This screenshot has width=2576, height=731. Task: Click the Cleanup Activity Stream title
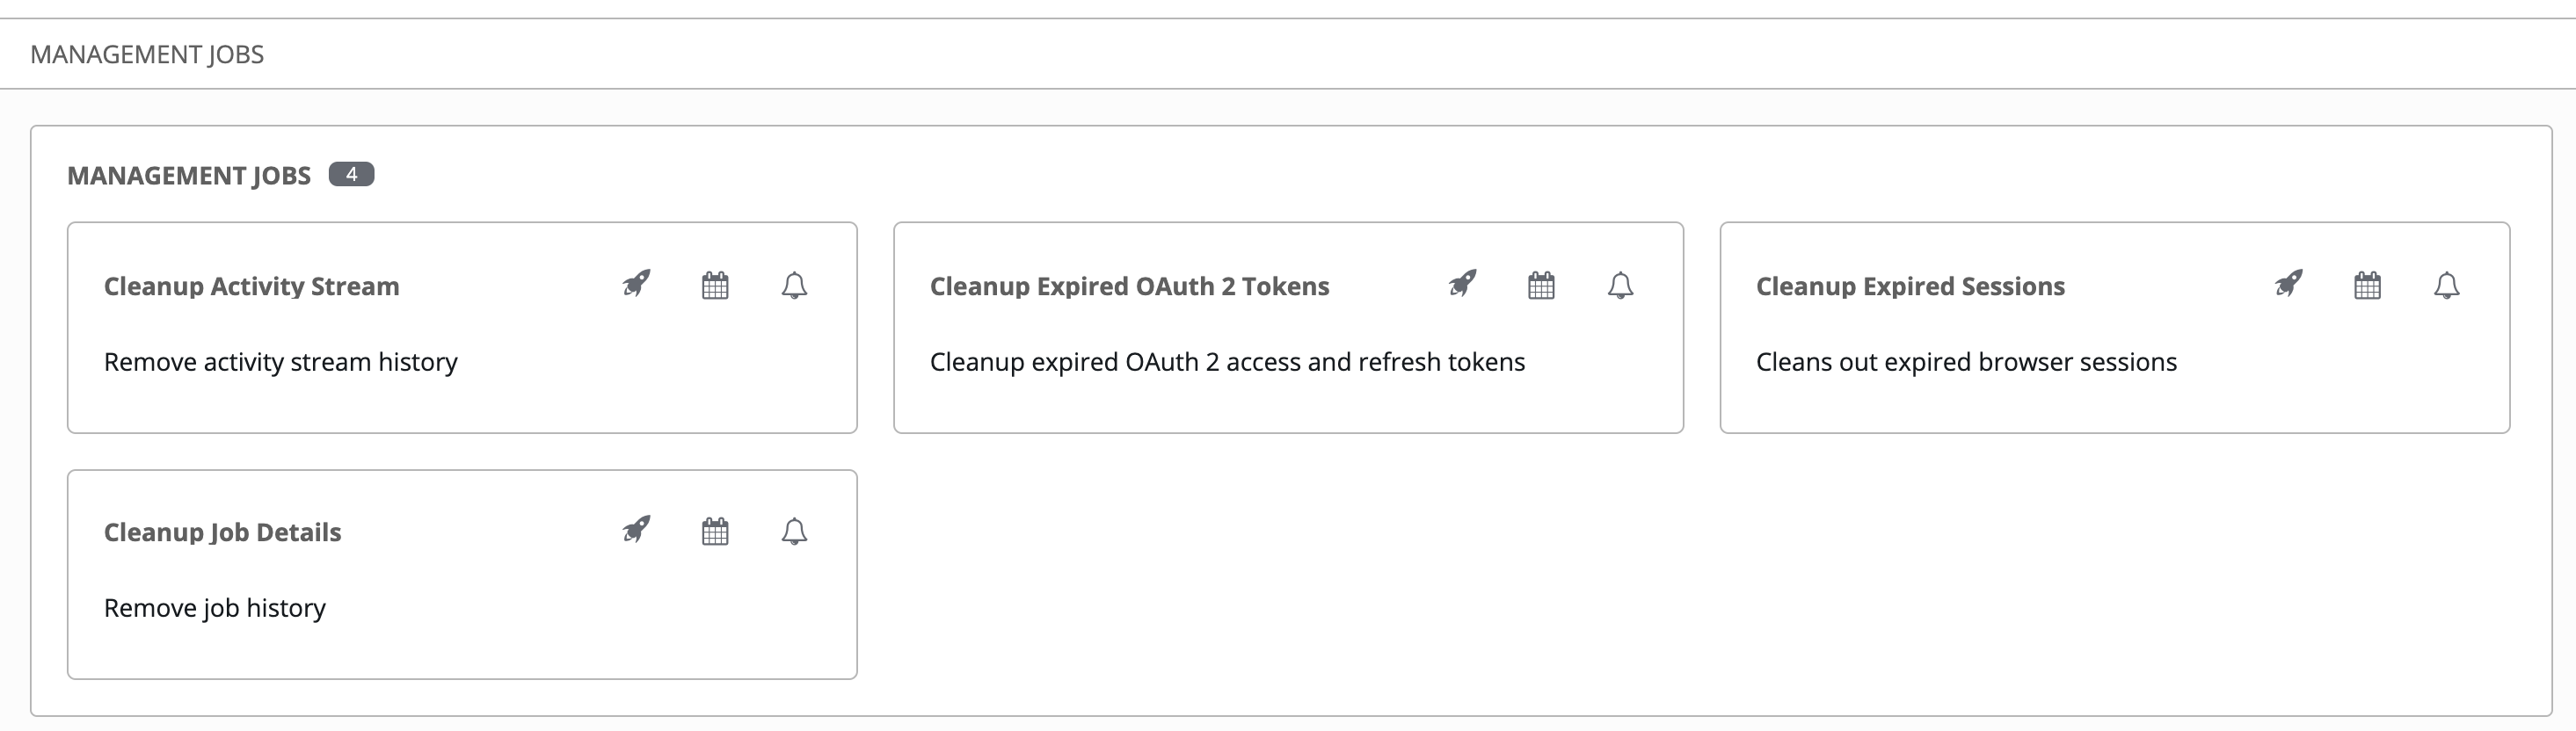[251, 286]
